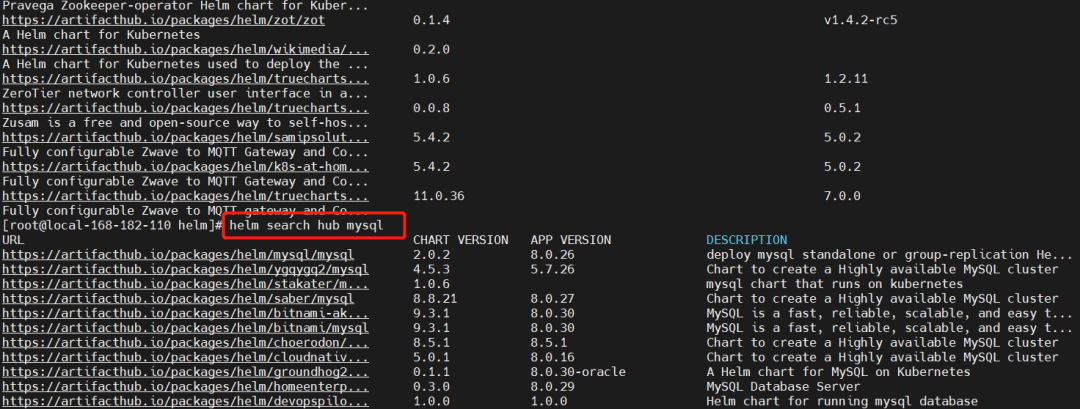Click app version 1.2.11
Screen dimensions: 1080x409
point(846,79)
